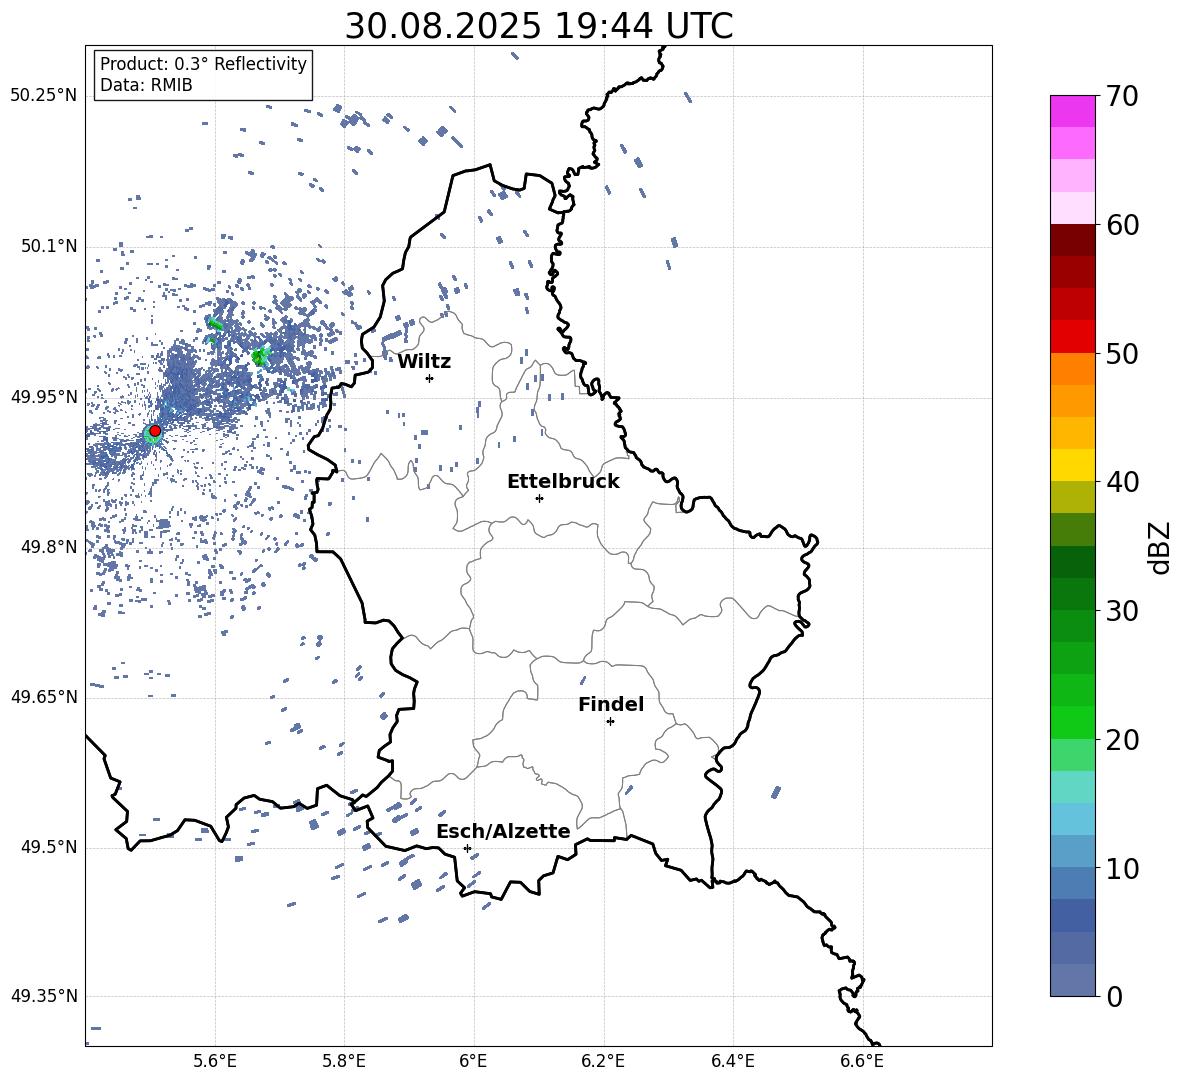1184x1081 pixels.
Task: Click the colorbar 20 tick label
Action: pos(1122,739)
